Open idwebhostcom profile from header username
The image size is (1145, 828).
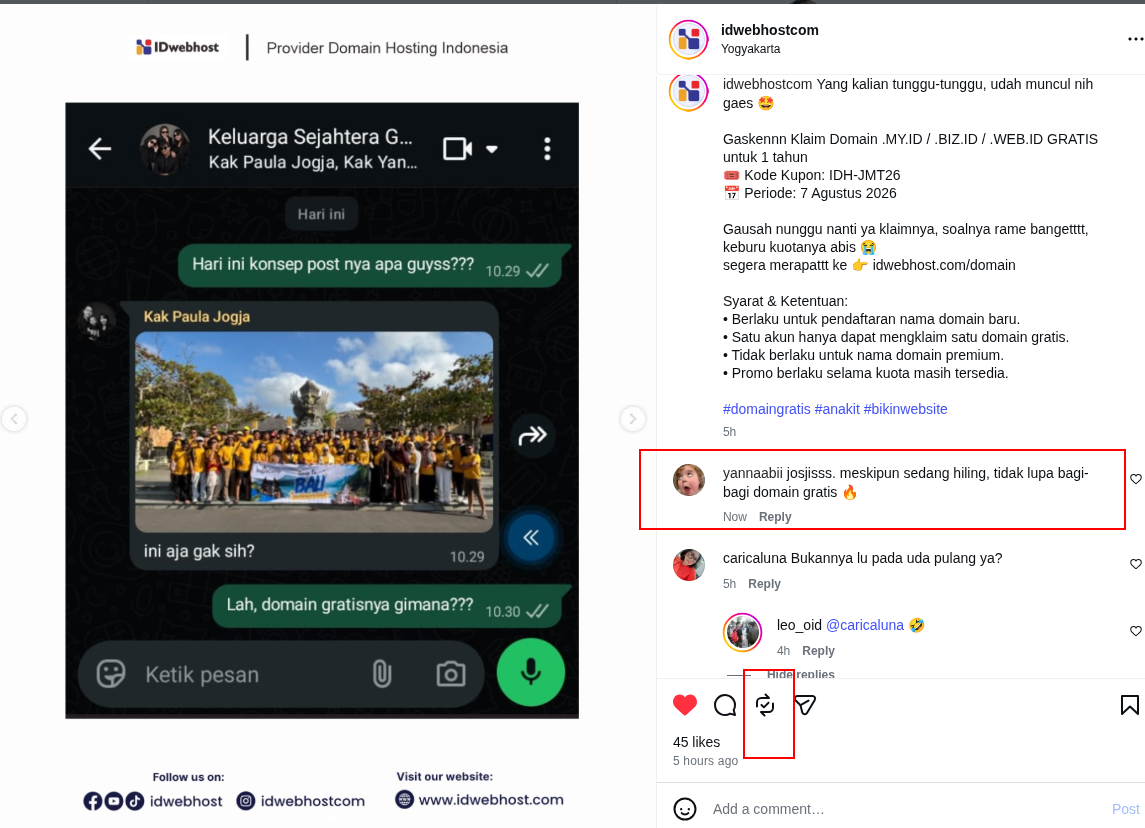(x=770, y=30)
